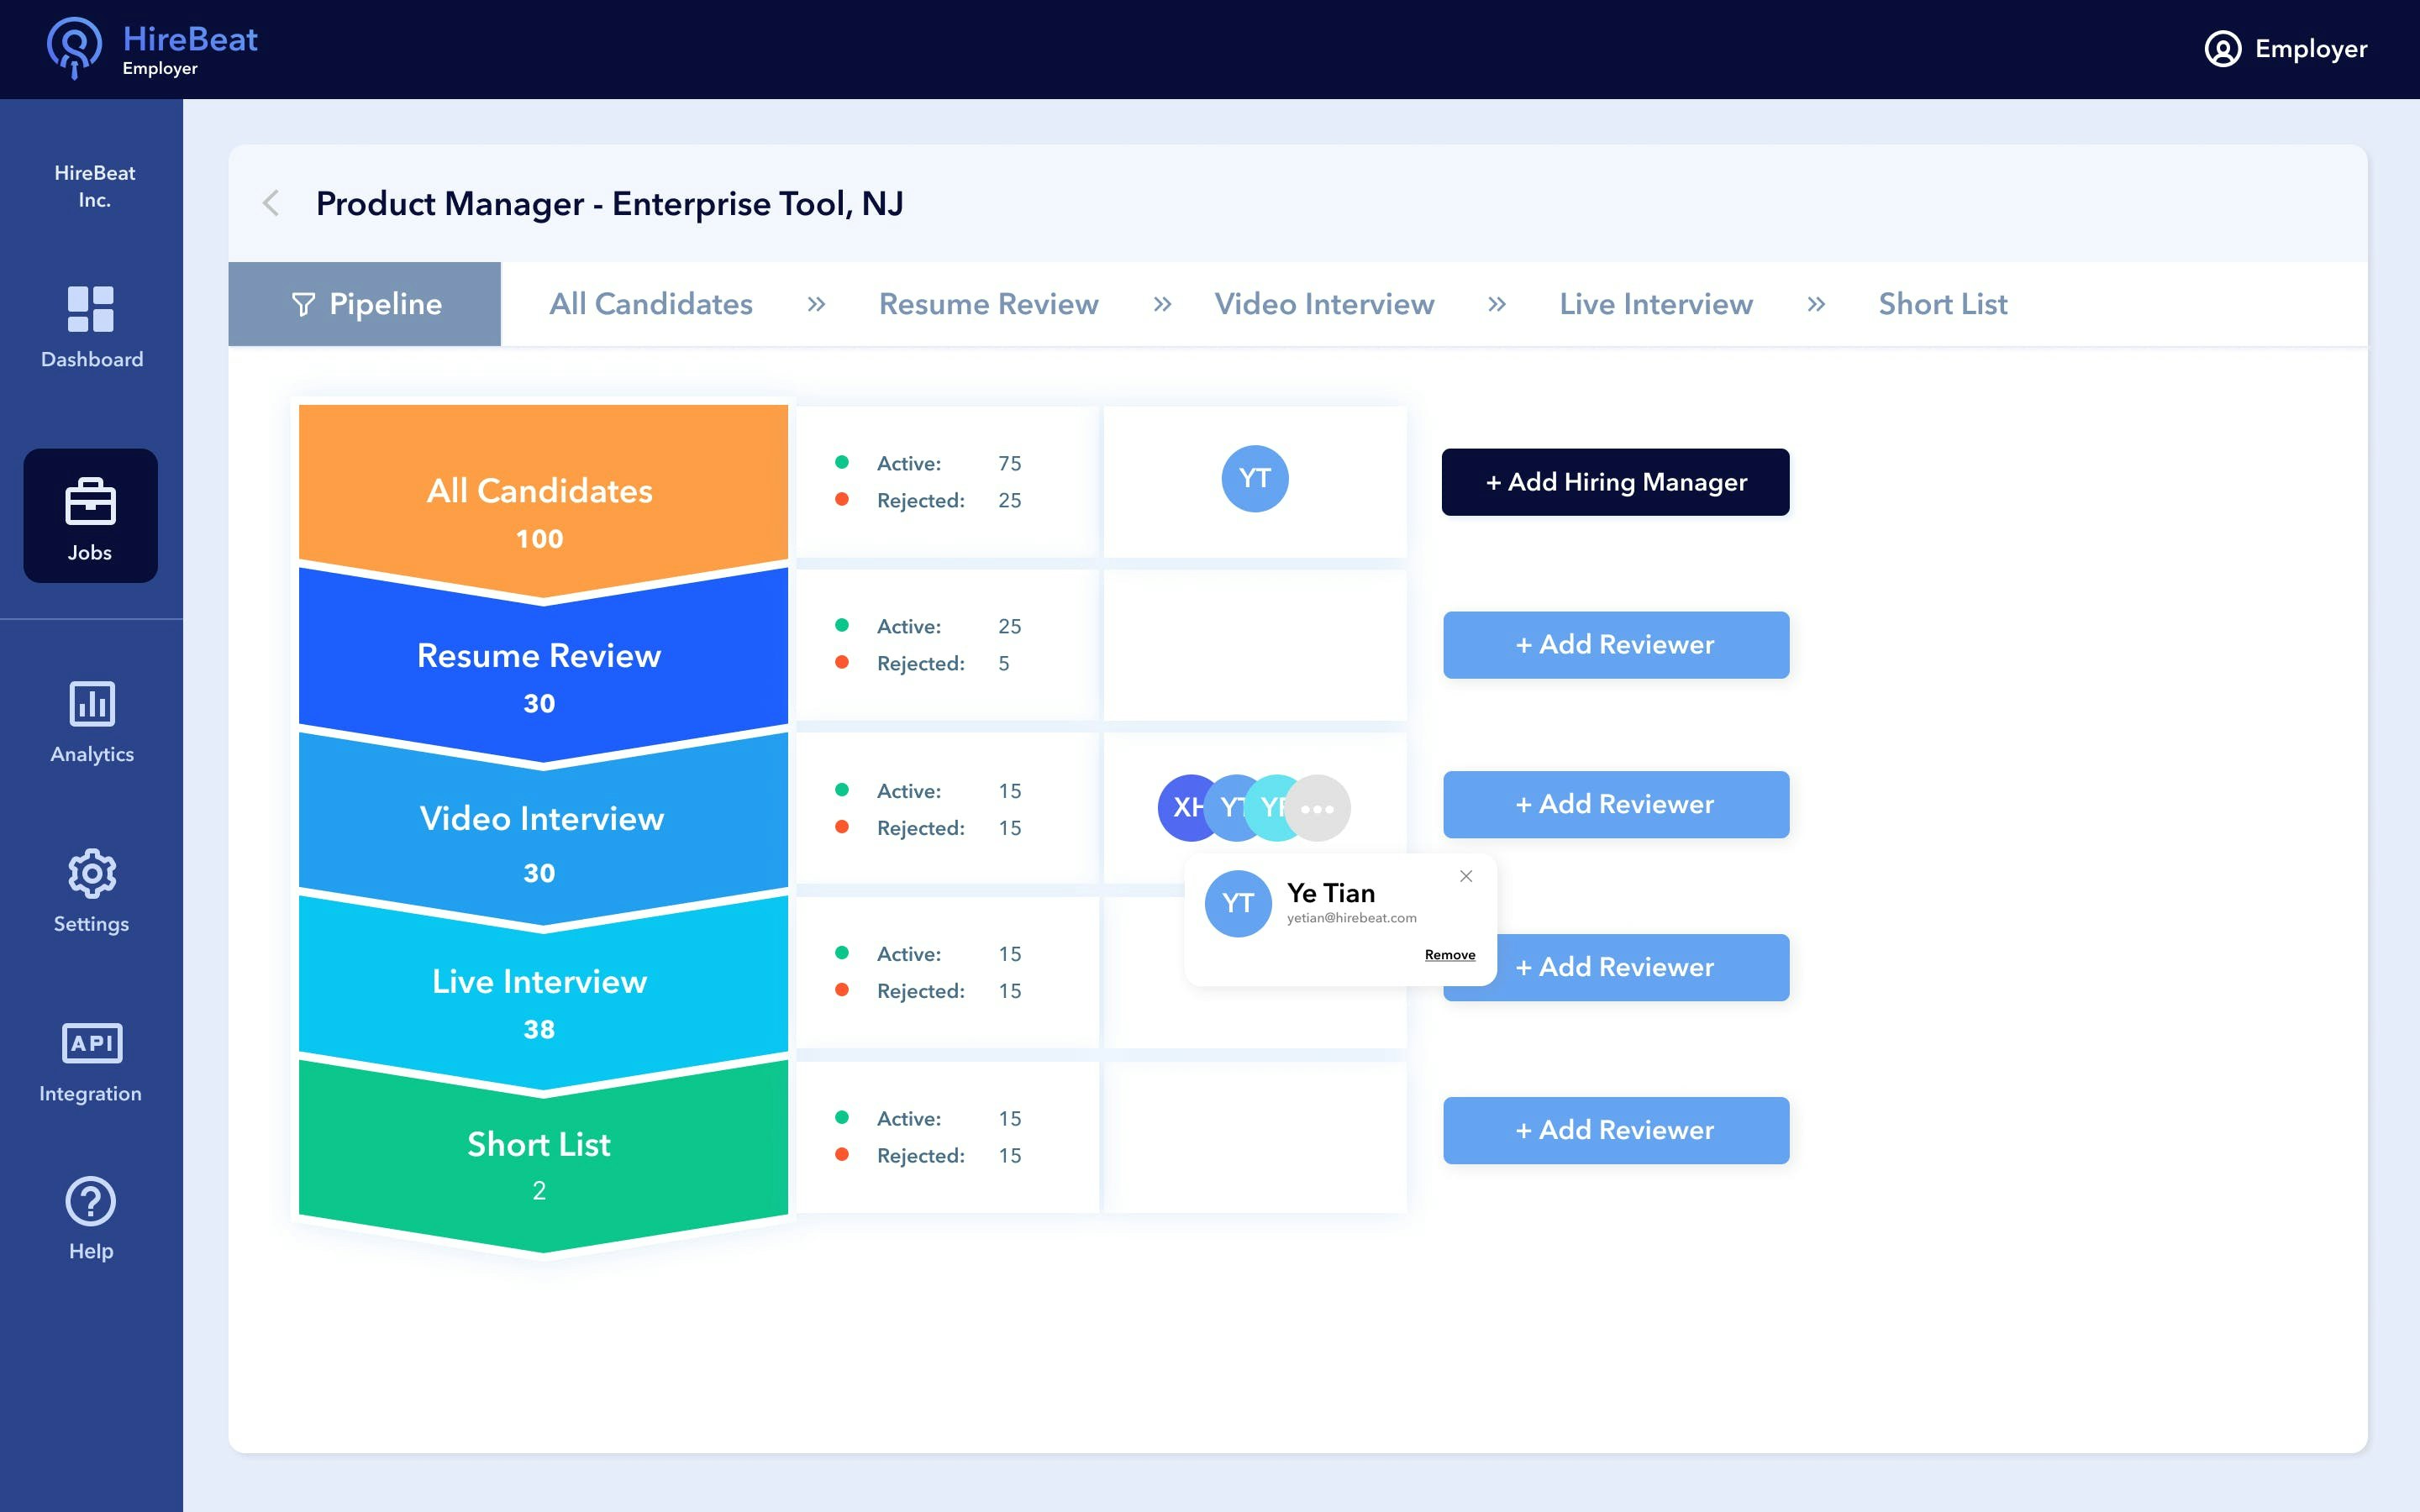The height and width of the screenshot is (1512, 2420).
Task: Show more reviewers via the ellipsis avatar
Action: coord(1318,808)
